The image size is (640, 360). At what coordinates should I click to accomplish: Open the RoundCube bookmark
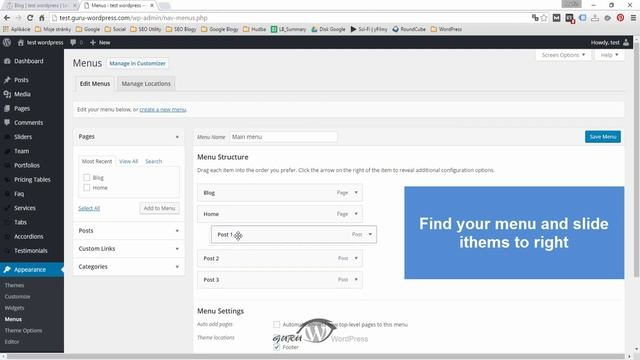pyautogui.click(x=409, y=29)
